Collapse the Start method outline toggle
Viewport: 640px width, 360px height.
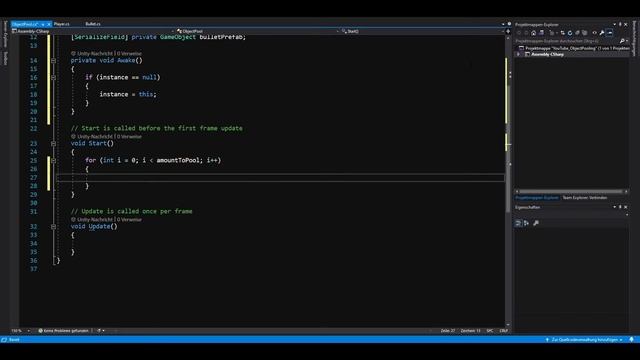coord(53,144)
